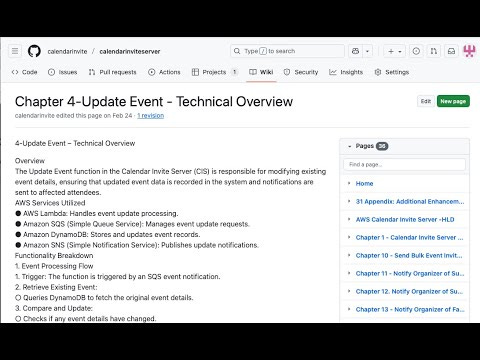Switch to the Issues tab
This screenshot has width=480, height=360.
[63, 72]
